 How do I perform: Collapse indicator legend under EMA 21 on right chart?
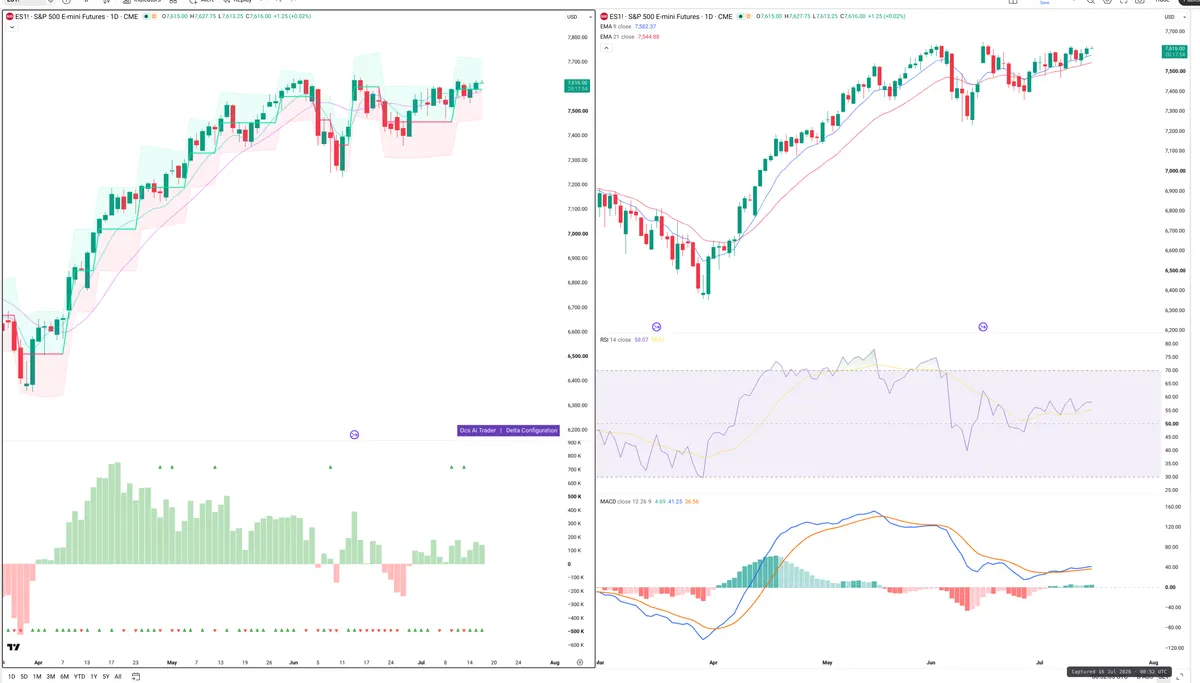(604, 47)
